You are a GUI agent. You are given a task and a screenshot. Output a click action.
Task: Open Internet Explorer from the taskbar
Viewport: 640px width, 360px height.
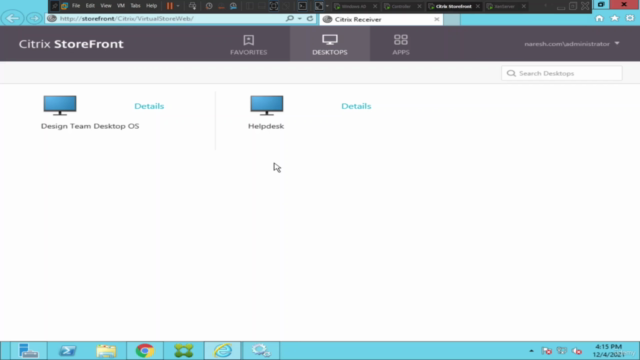222,351
